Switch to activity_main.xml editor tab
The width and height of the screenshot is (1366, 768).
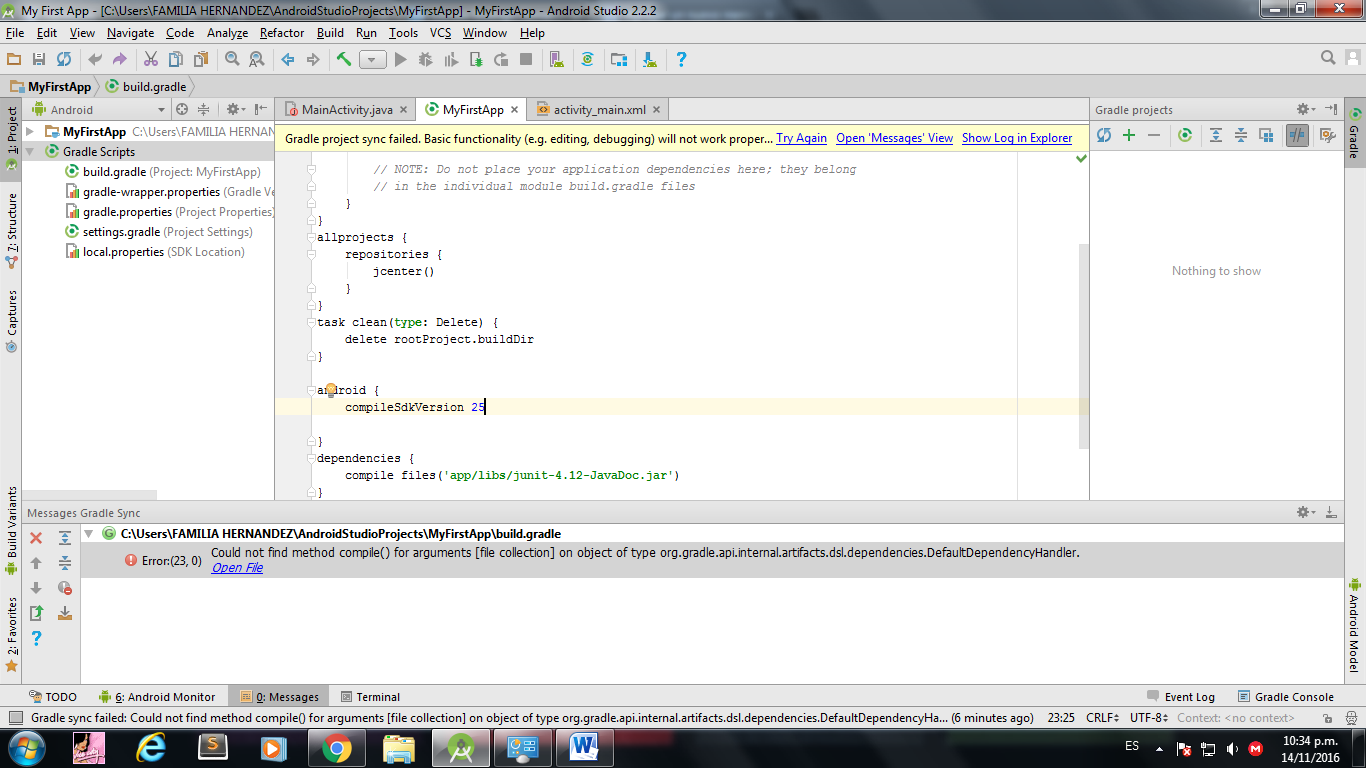point(599,110)
